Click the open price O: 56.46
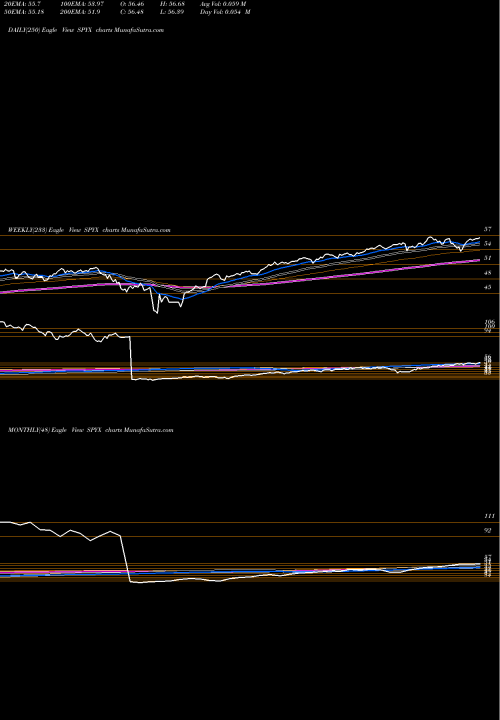This screenshot has height=720, width=500. (131, 4)
